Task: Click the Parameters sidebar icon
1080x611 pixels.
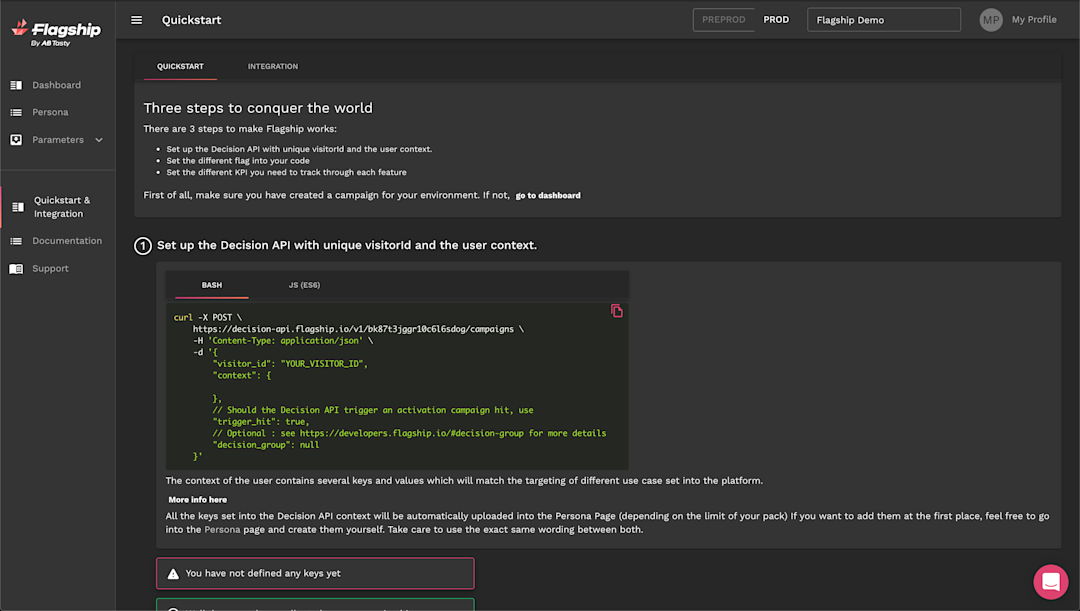Action: (x=16, y=140)
